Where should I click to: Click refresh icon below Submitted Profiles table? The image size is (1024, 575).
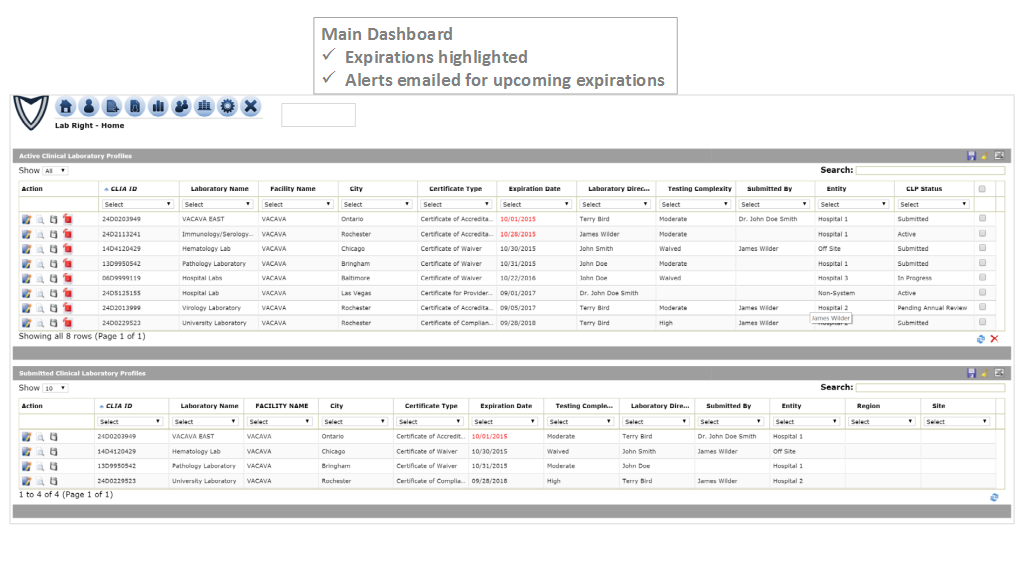994,497
